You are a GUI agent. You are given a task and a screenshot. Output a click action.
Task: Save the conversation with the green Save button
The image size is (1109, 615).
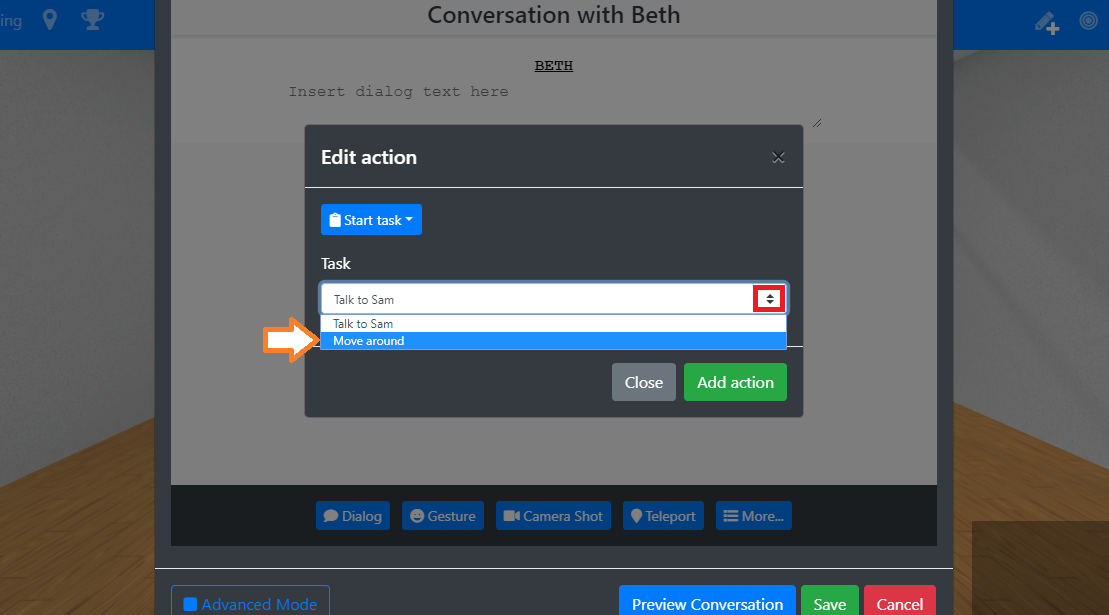pyautogui.click(x=830, y=603)
